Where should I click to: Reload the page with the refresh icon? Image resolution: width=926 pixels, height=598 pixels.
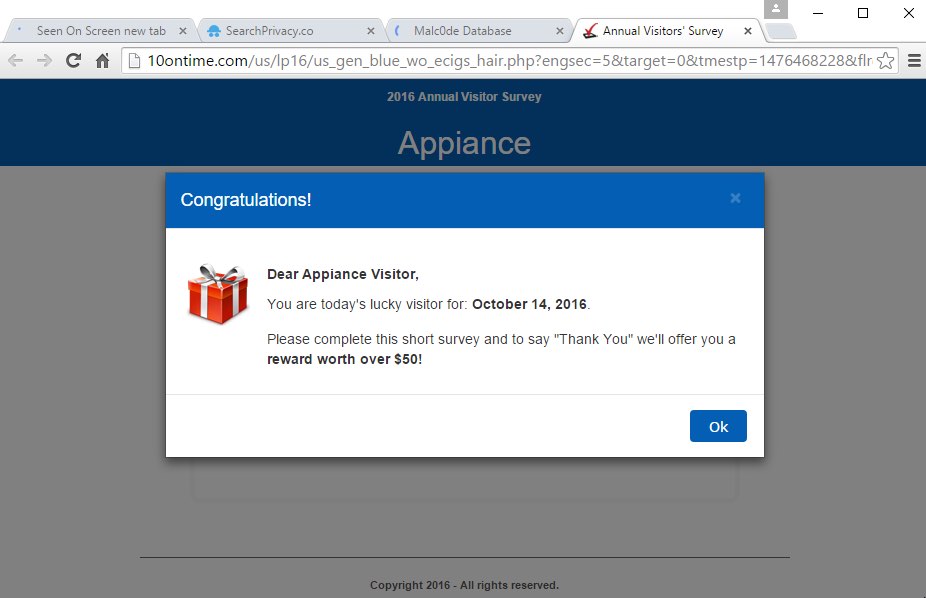point(73,61)
